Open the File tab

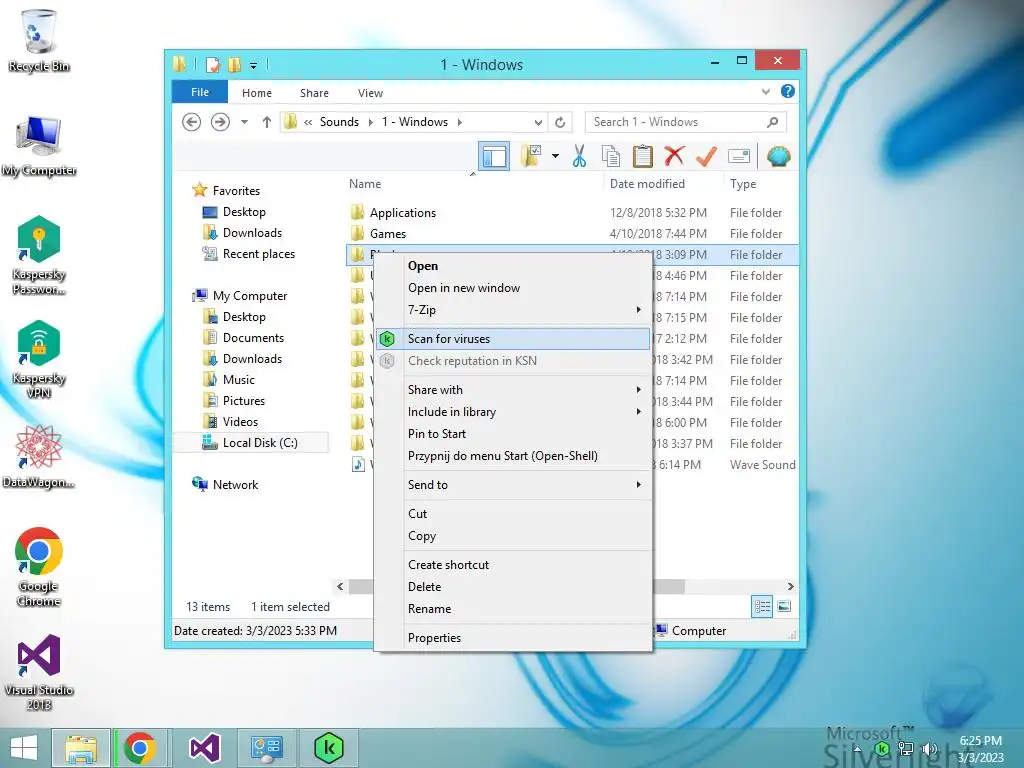point(200,92)
